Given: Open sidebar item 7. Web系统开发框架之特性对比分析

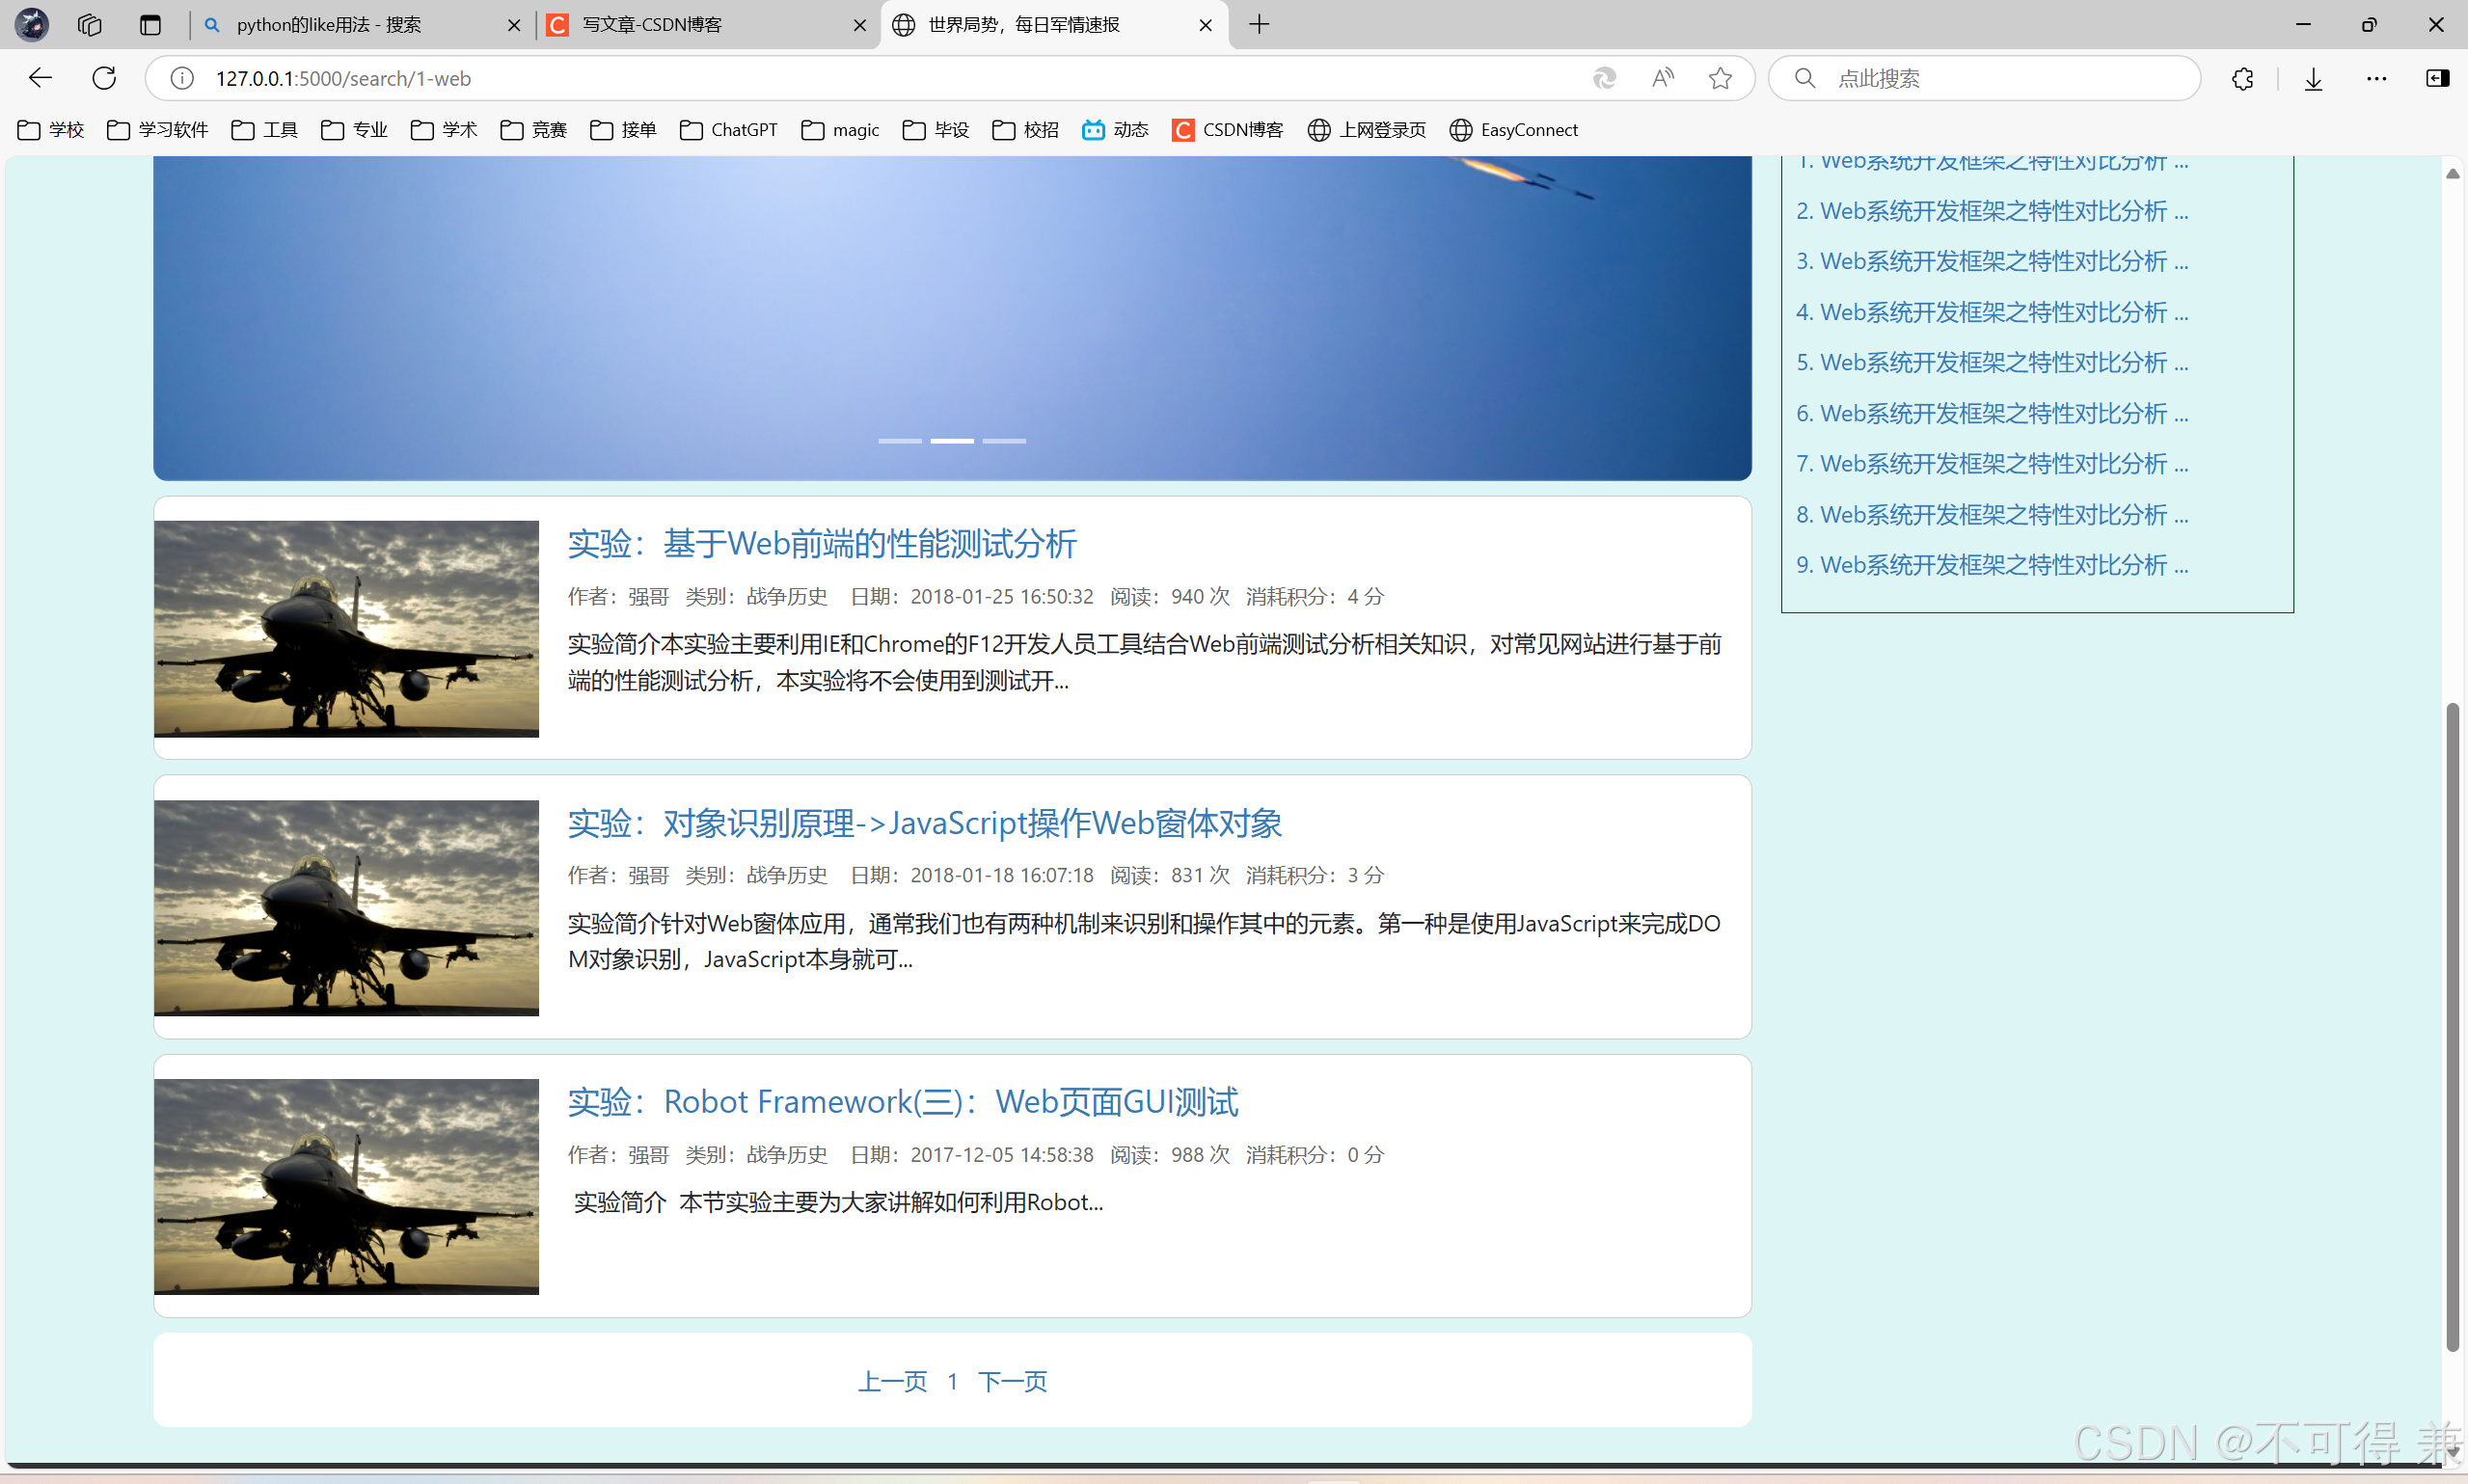Looking at the screenshot, I should [x=1992, y=463].
